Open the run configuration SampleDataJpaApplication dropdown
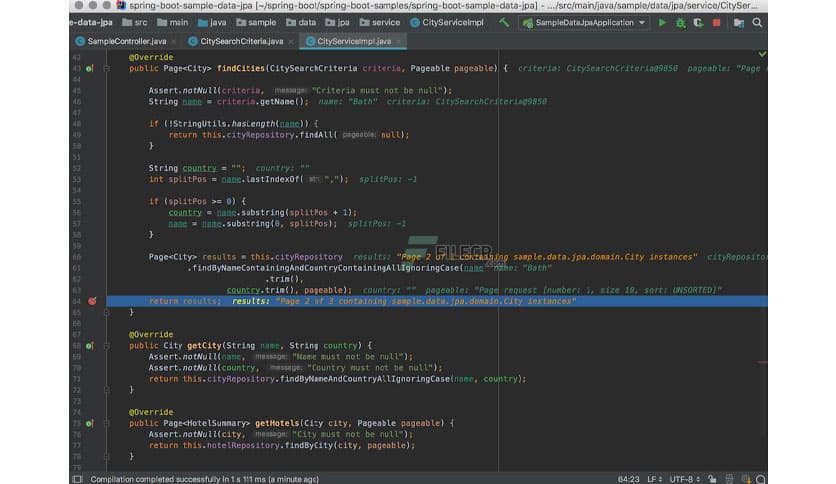This screenshot has height=484, width=836. pos(584,23)
